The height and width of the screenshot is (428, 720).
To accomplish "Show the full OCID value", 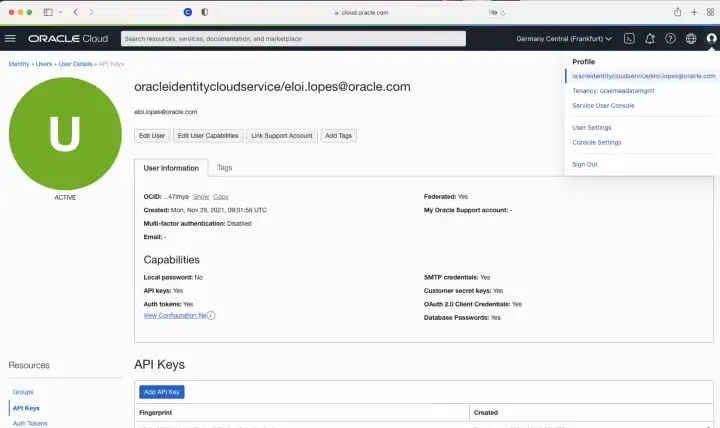I will pos(201,197).
